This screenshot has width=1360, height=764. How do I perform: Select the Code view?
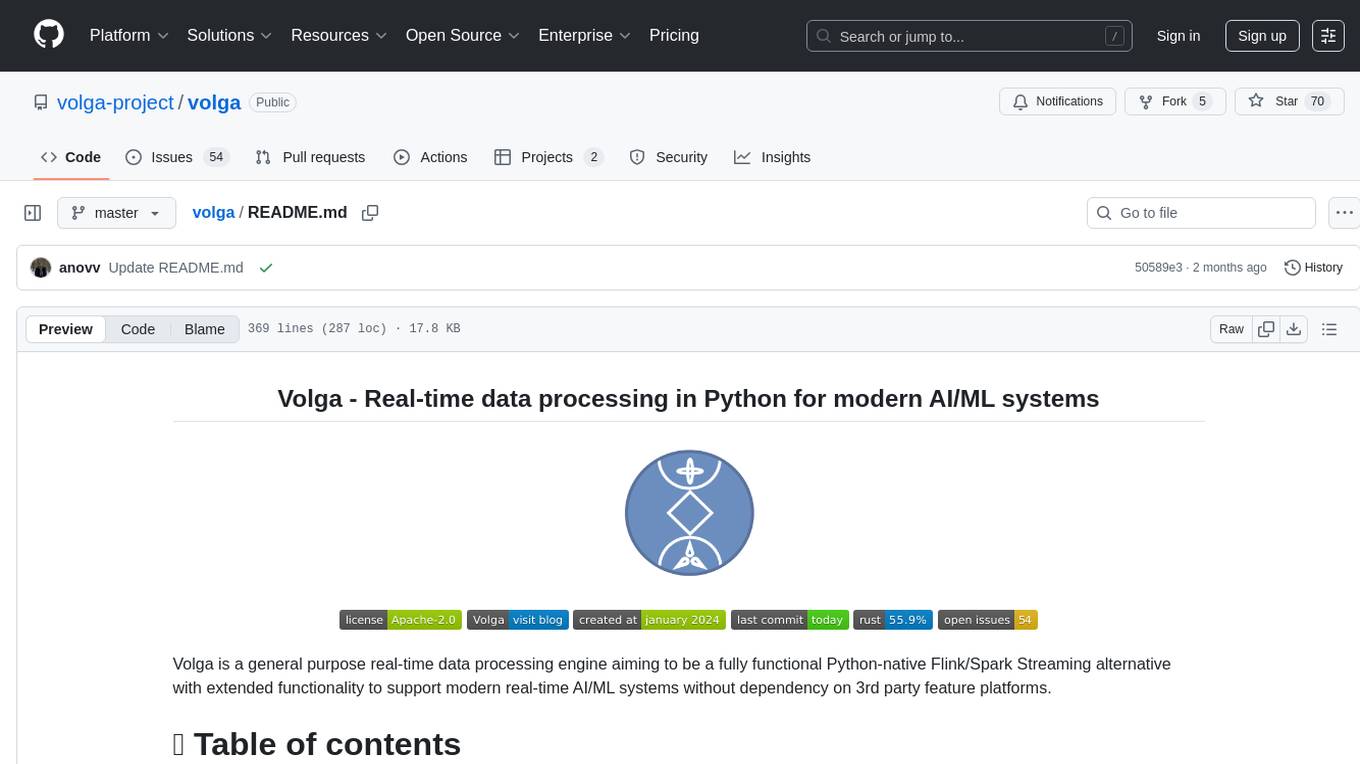click(x=138, y=329)
